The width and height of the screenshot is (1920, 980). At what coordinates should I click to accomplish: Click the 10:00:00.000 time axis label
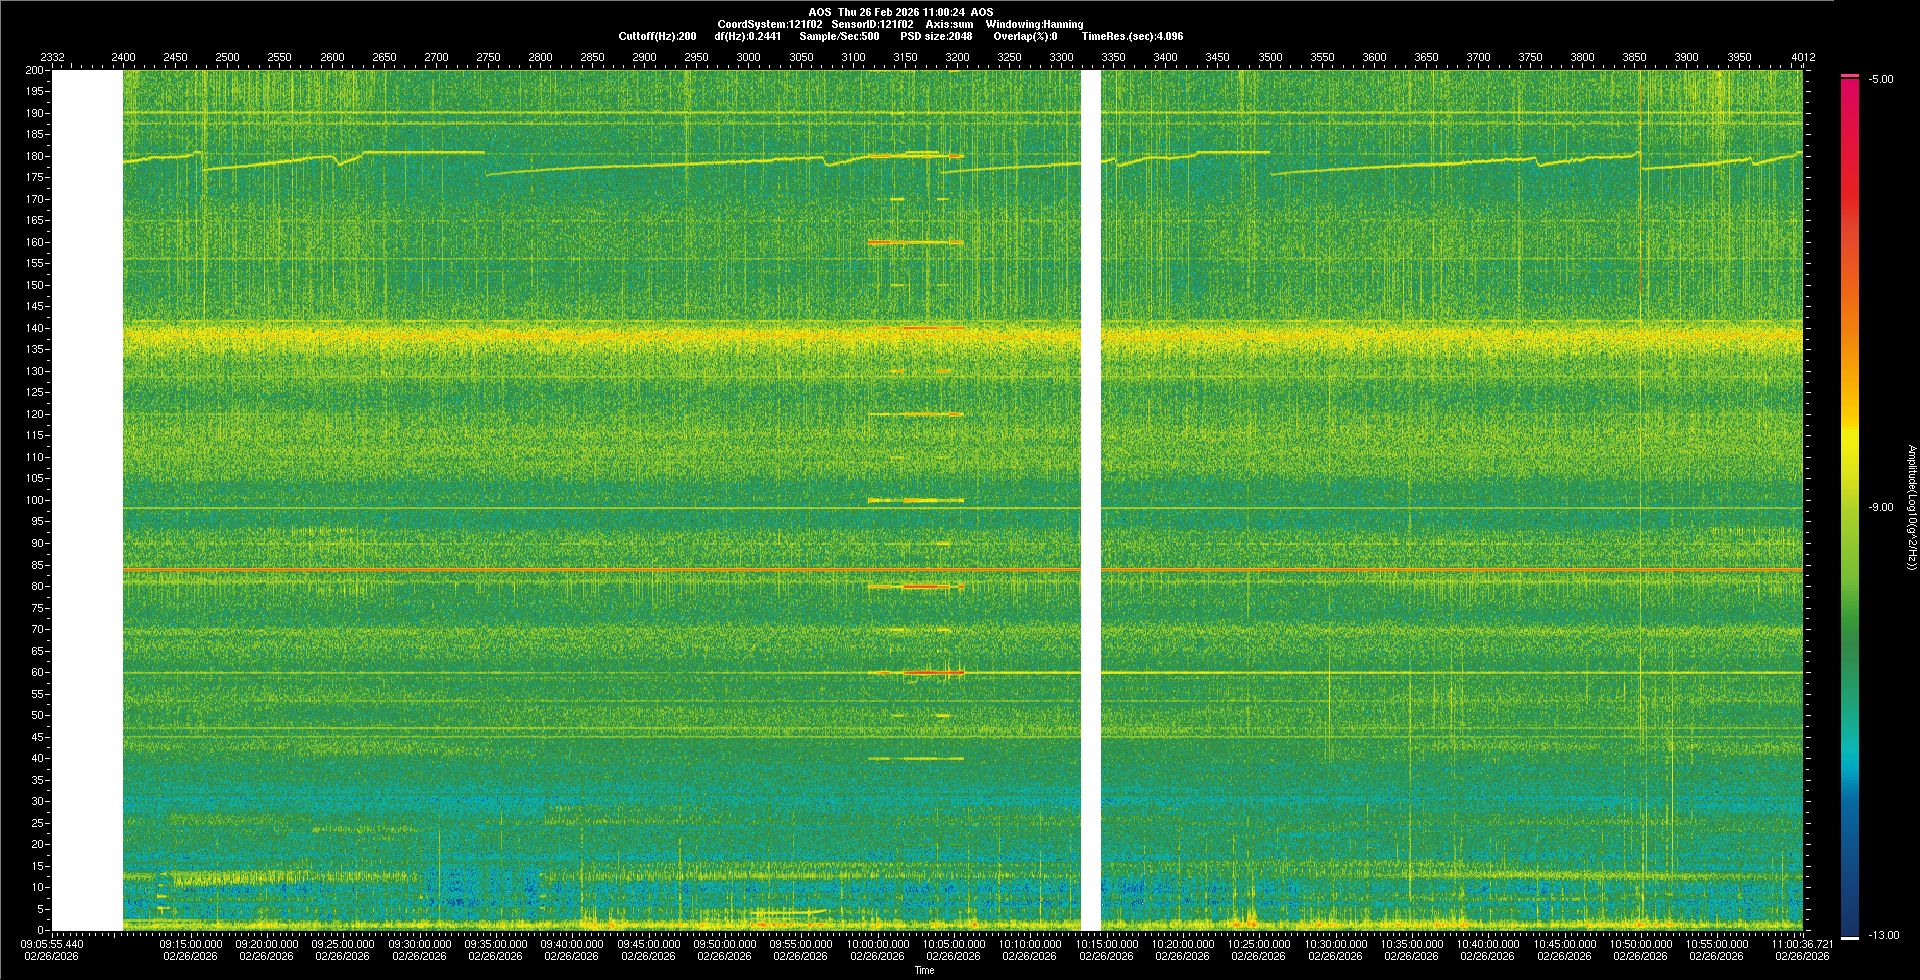click(878, 944)
